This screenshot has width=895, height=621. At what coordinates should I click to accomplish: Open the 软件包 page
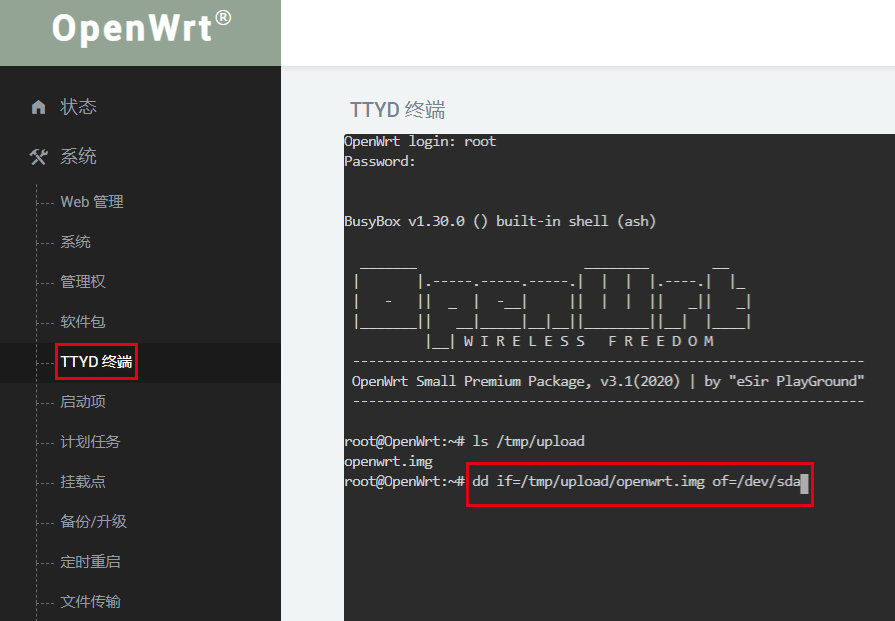[x=83, y=322]
